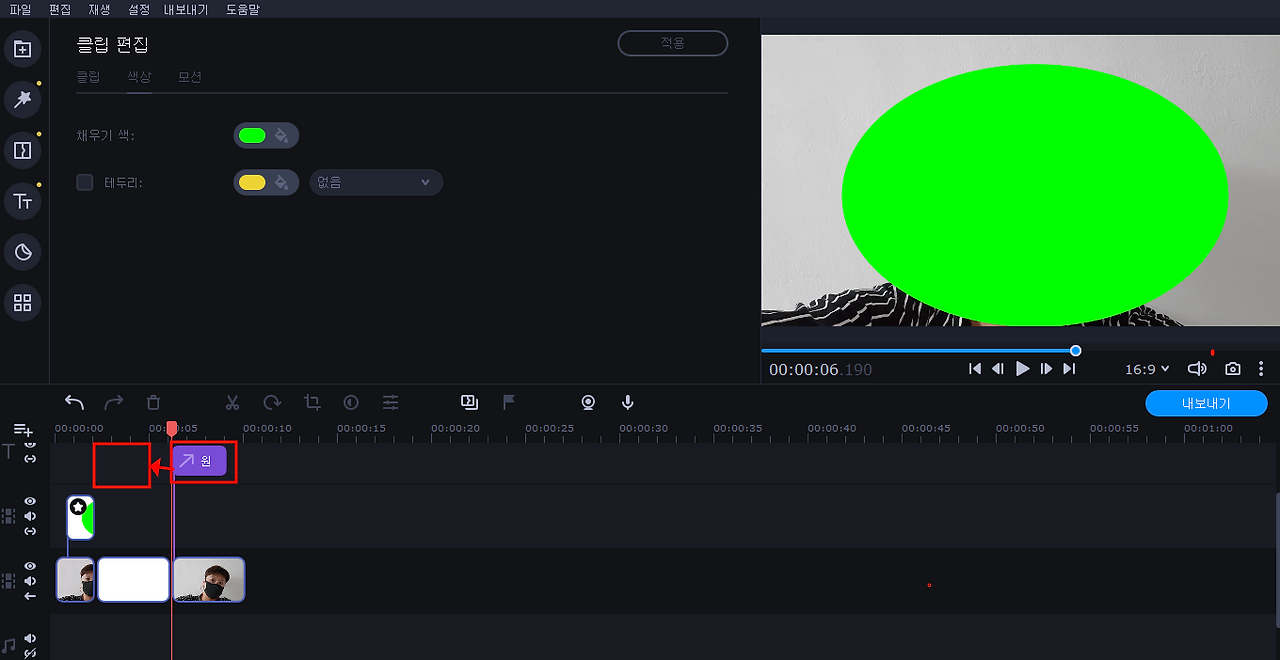1280x660 pixels.
Task: Toggle link on the title track
Action: coord(30,459)
